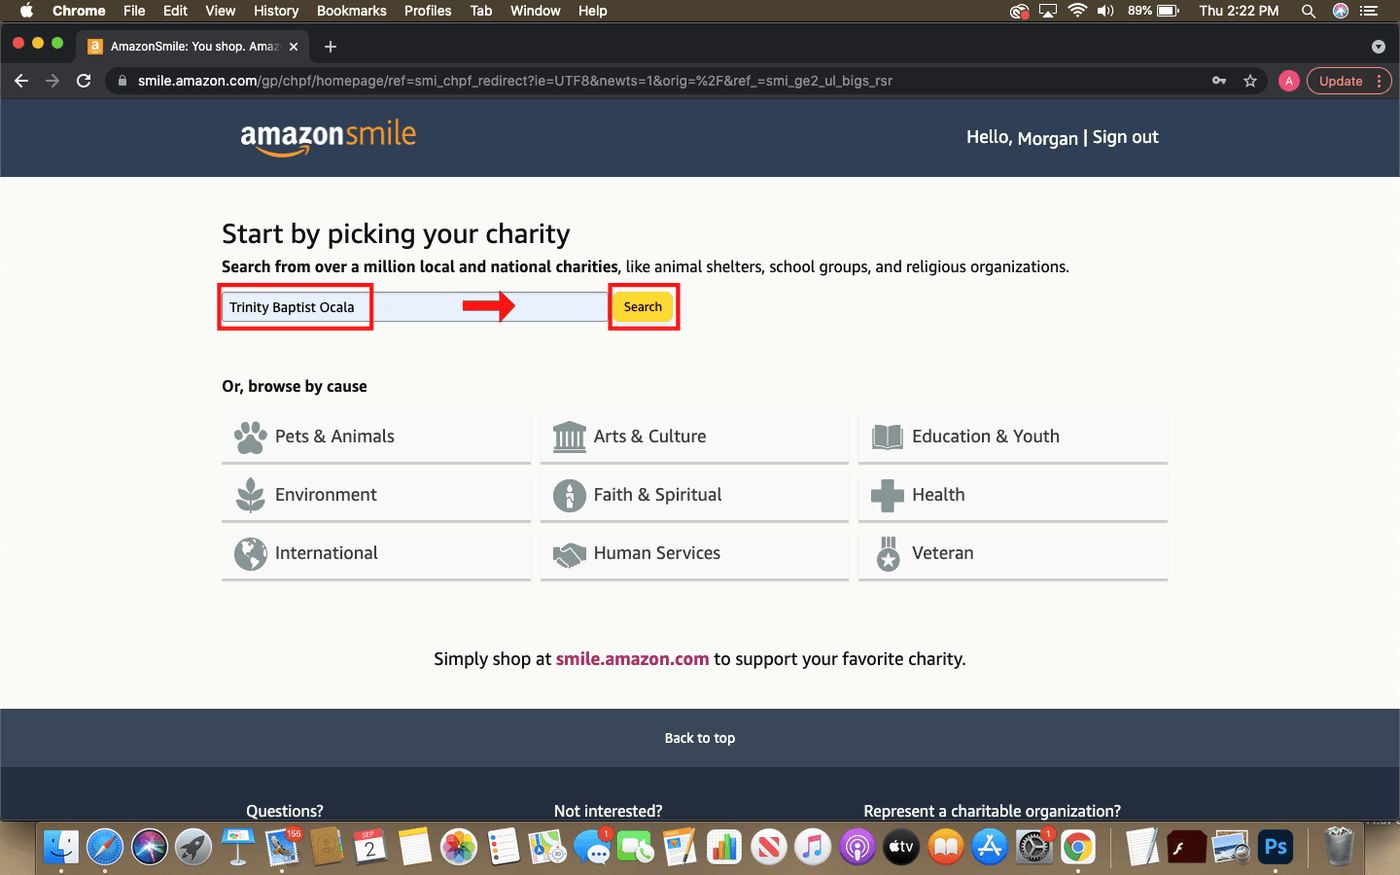Open the Window menu
This screenshot has height=875, width=1400.
(x=535, y=11)
